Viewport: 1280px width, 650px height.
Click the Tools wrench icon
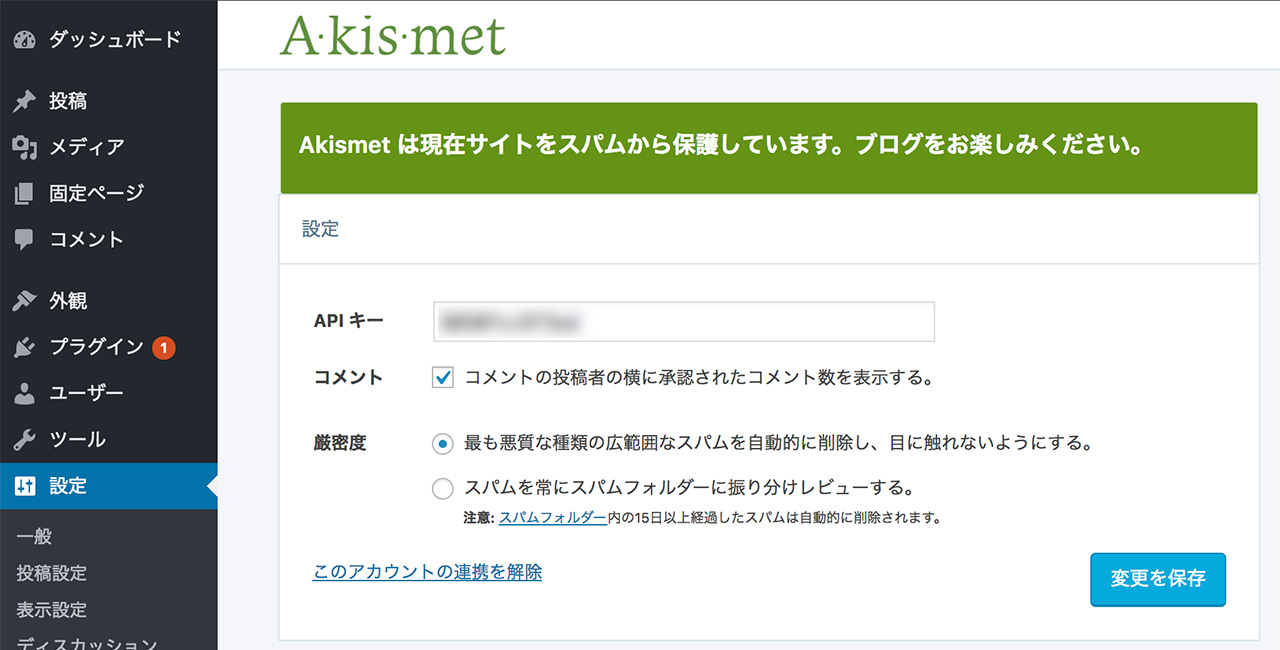click(x=25, y=440)
